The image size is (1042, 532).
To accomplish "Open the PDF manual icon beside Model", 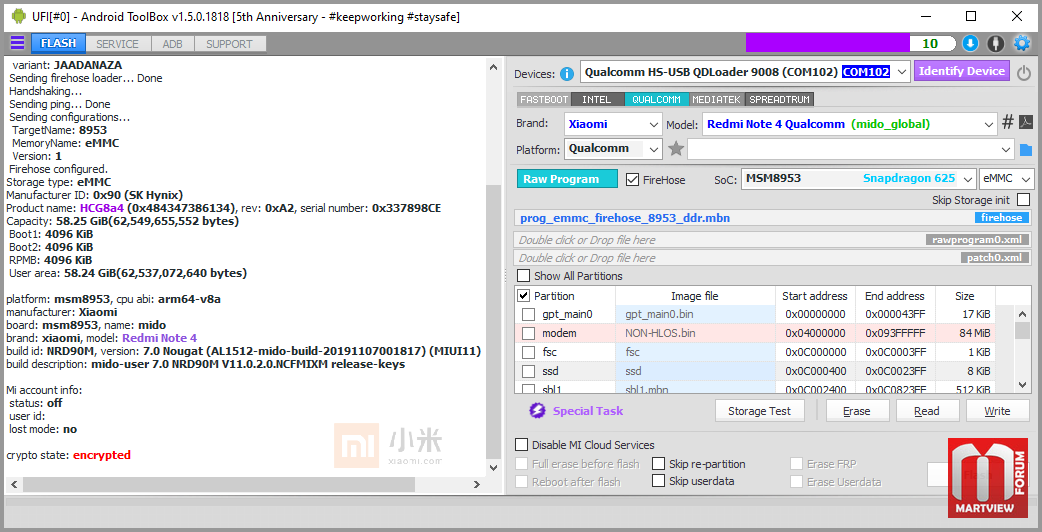I will pos(1026,122).
